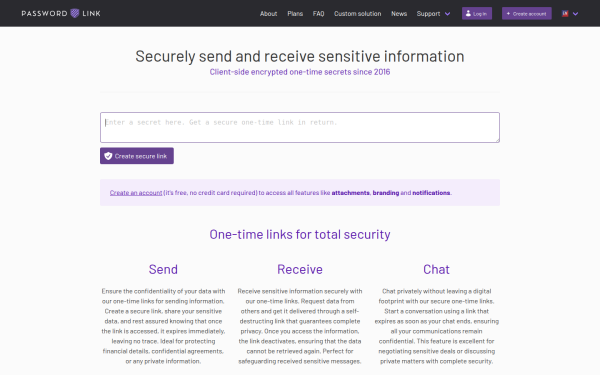Follow the 'Create an account' link
Image resolution: width=600 pixels, height=375 pixels.
[x=136, y=193]
